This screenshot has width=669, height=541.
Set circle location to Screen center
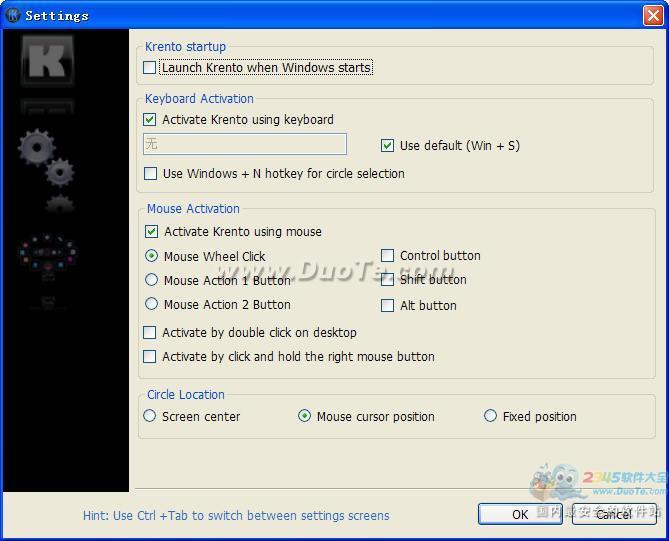click(150, 417)
